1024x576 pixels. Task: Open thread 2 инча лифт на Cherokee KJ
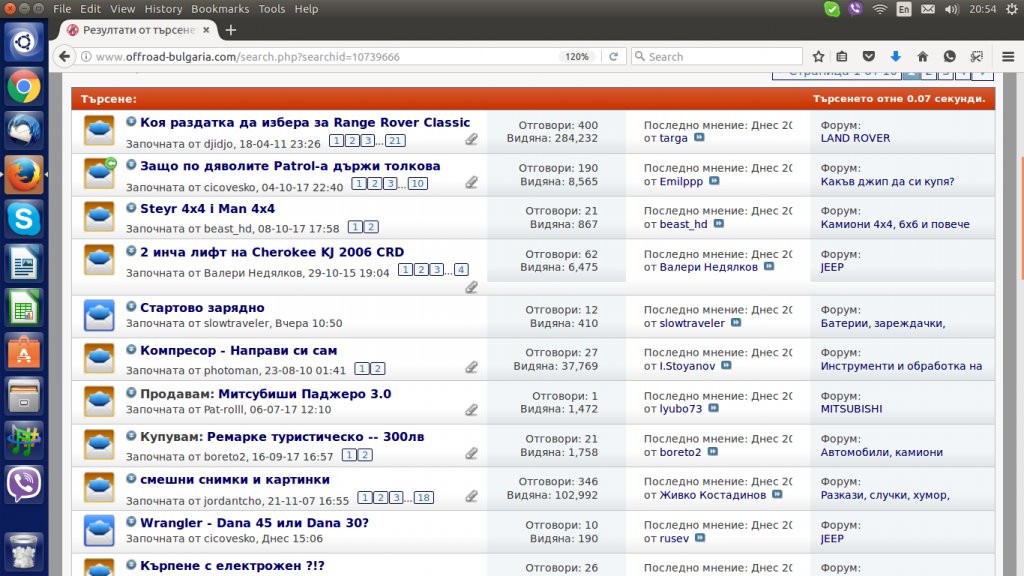[272, 252]
